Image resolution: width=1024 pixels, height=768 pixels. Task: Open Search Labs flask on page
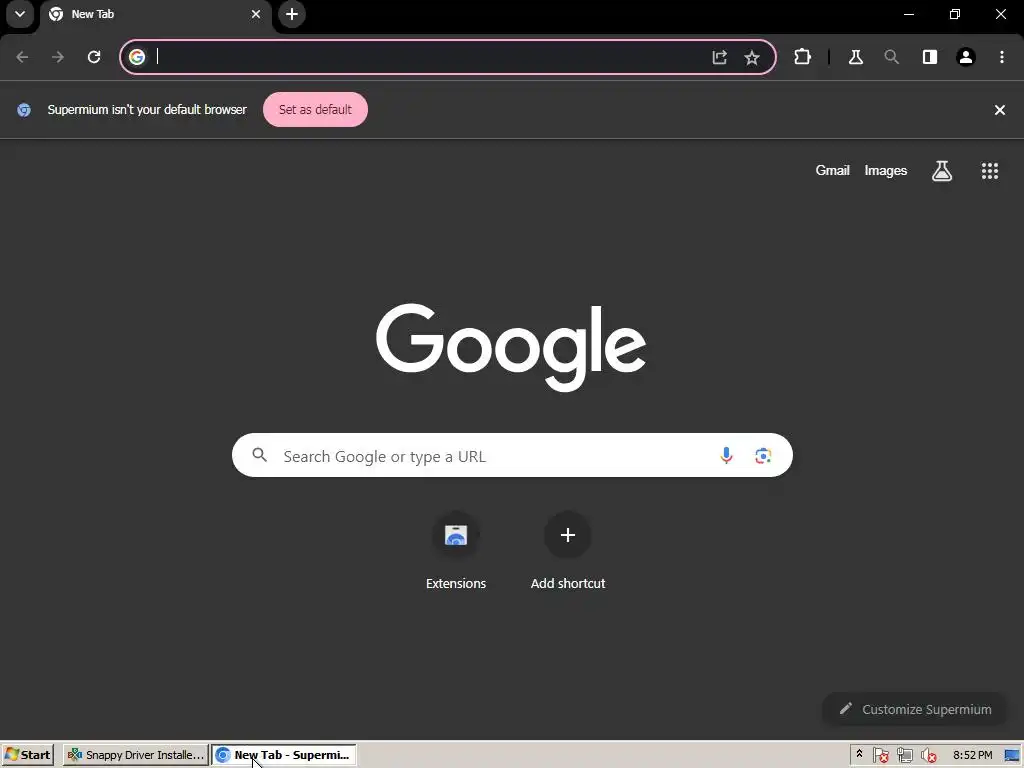pyautogui.click(x=941, y=171)
